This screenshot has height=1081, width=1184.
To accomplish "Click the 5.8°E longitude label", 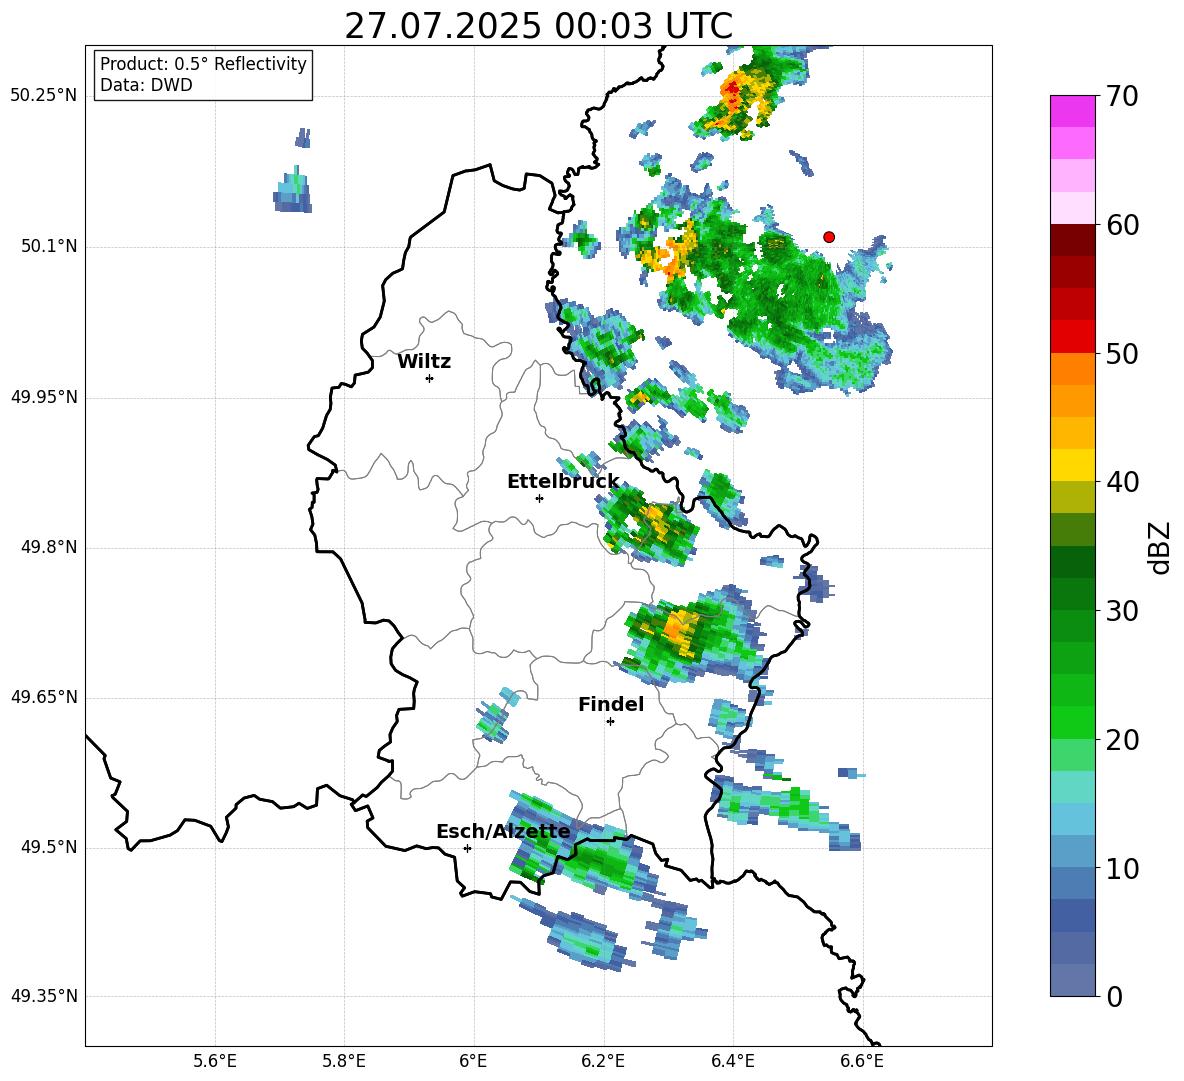I will (x=344, y=1061).
